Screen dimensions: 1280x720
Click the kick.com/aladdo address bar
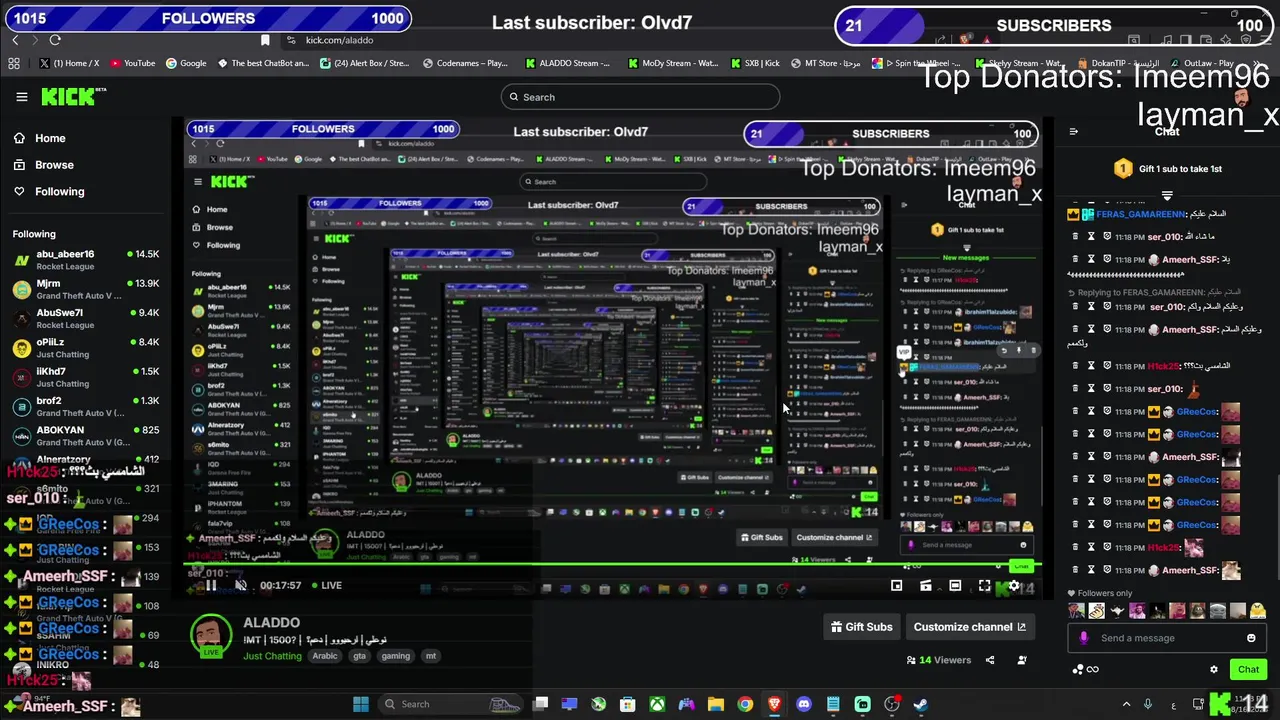340,40
